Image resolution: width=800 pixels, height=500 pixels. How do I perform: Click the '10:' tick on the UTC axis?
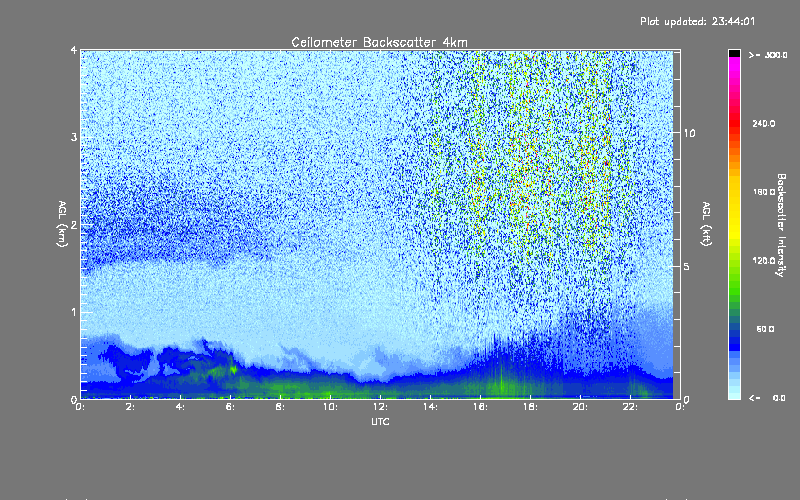[330, 407]
